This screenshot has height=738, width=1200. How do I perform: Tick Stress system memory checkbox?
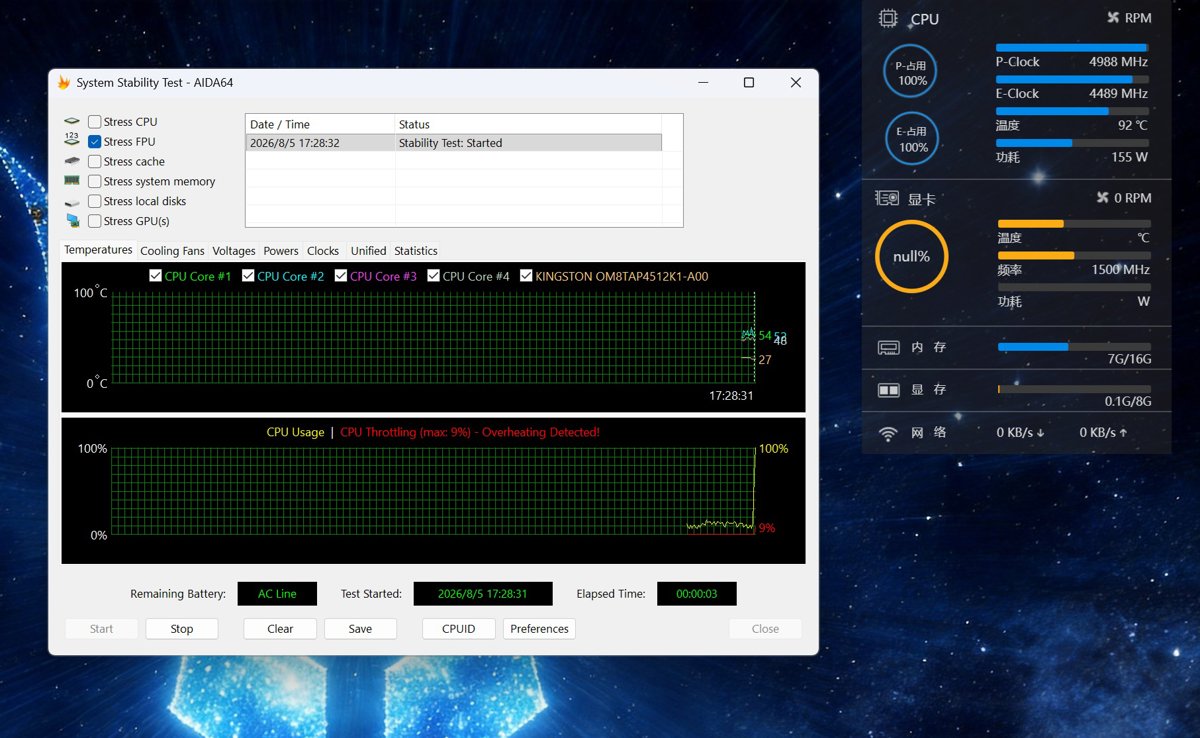95,182
